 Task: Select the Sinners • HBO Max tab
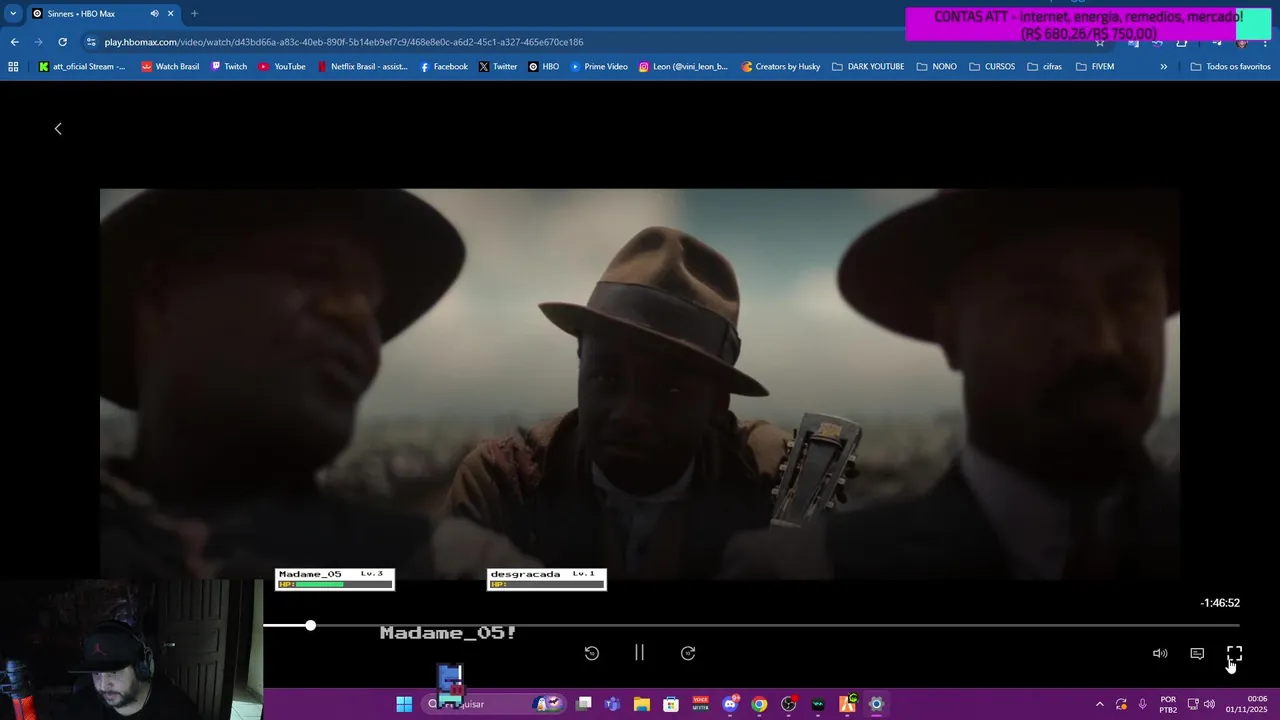[103, 14]
